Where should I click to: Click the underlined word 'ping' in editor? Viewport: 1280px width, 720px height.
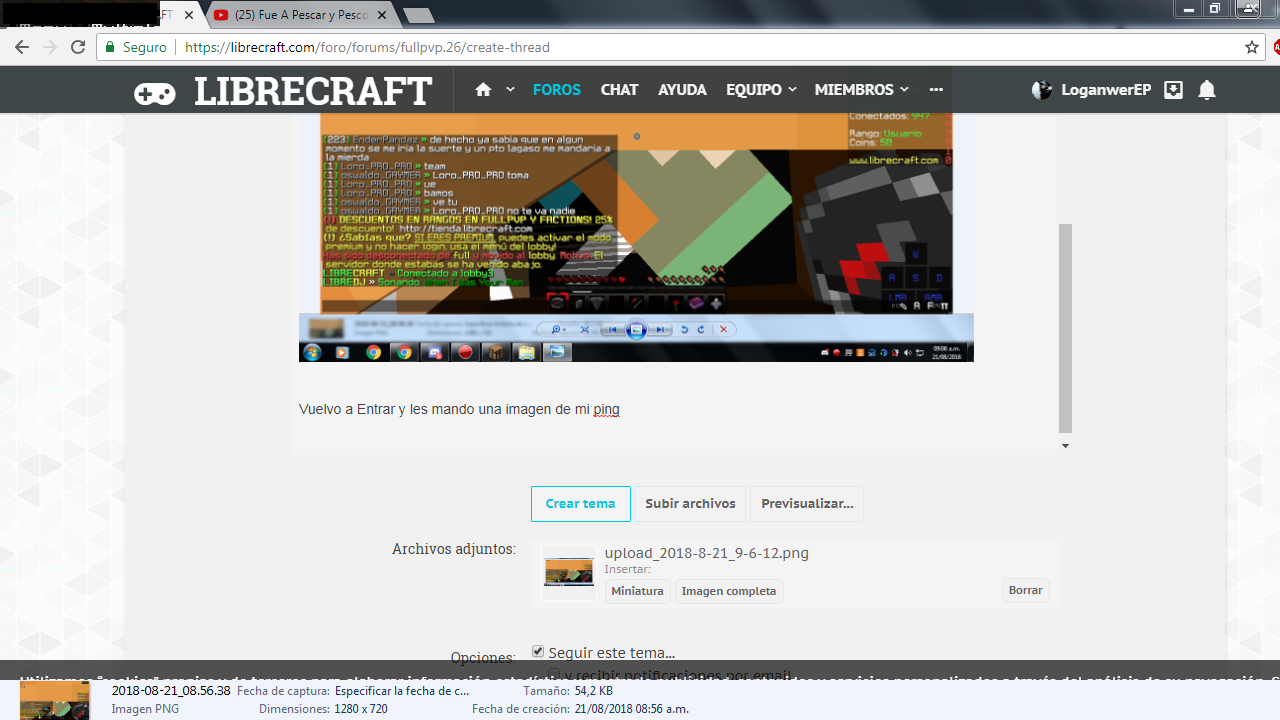point(606,409)
